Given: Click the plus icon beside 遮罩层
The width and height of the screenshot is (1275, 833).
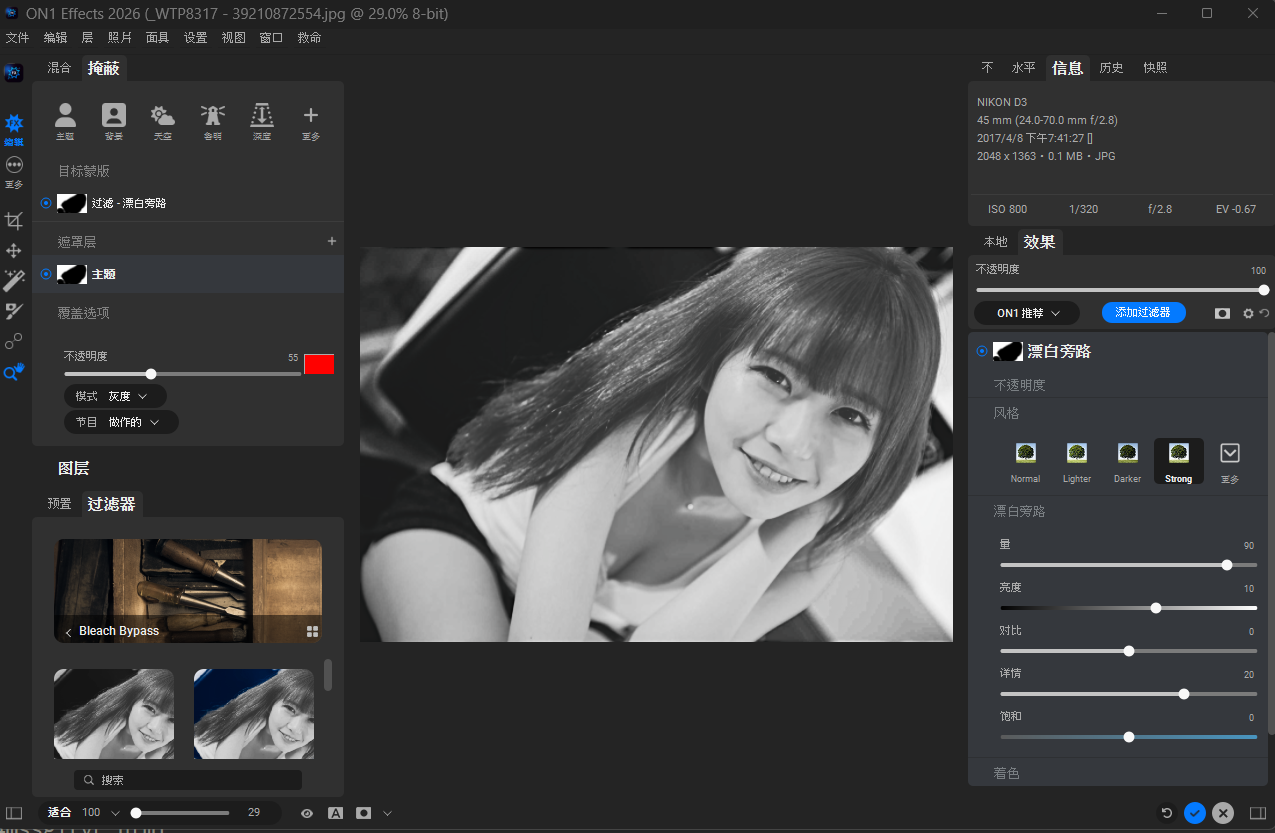Looking at the screenshot, I should 332,241.
